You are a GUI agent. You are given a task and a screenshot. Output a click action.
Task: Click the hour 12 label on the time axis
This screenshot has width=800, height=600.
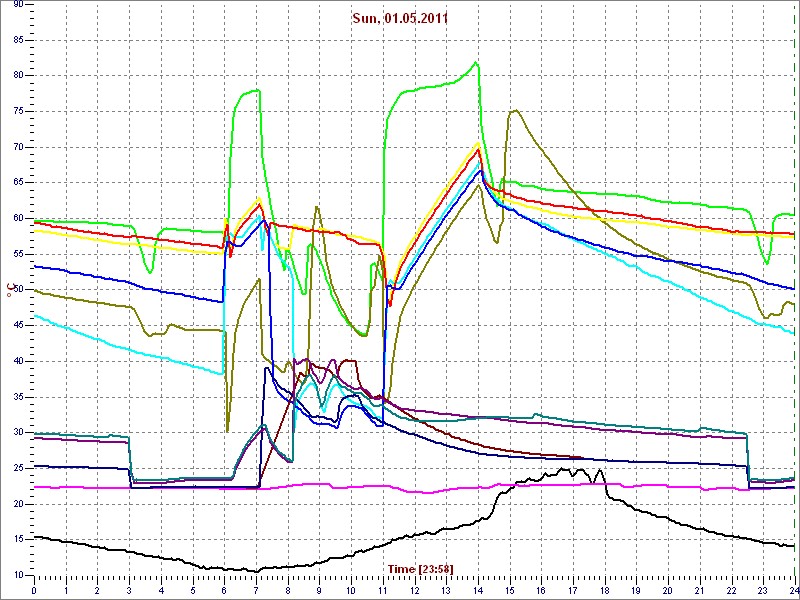click(414, 590)
